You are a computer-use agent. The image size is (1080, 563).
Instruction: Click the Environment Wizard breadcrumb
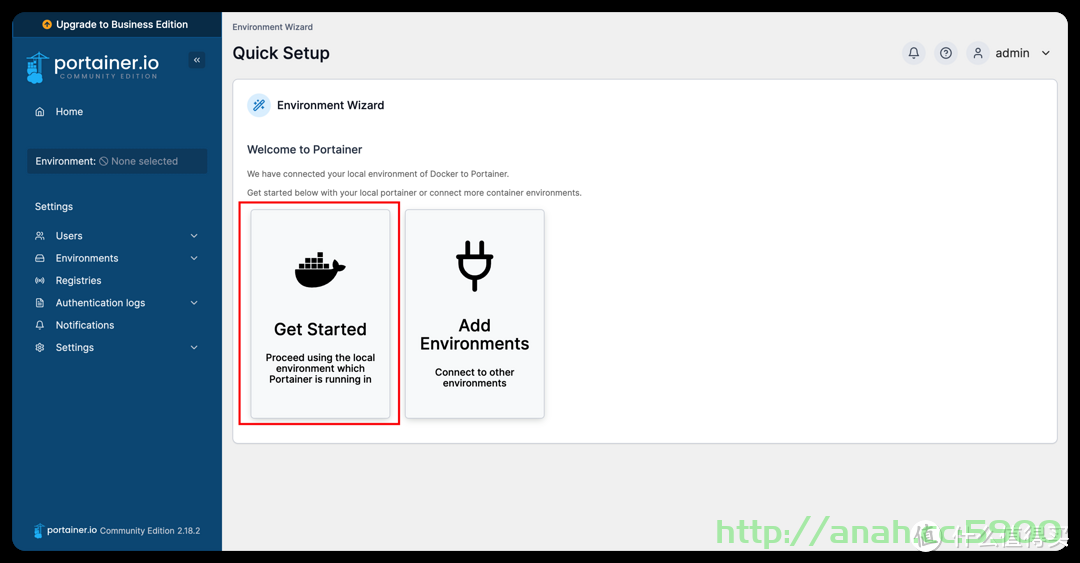273,27
